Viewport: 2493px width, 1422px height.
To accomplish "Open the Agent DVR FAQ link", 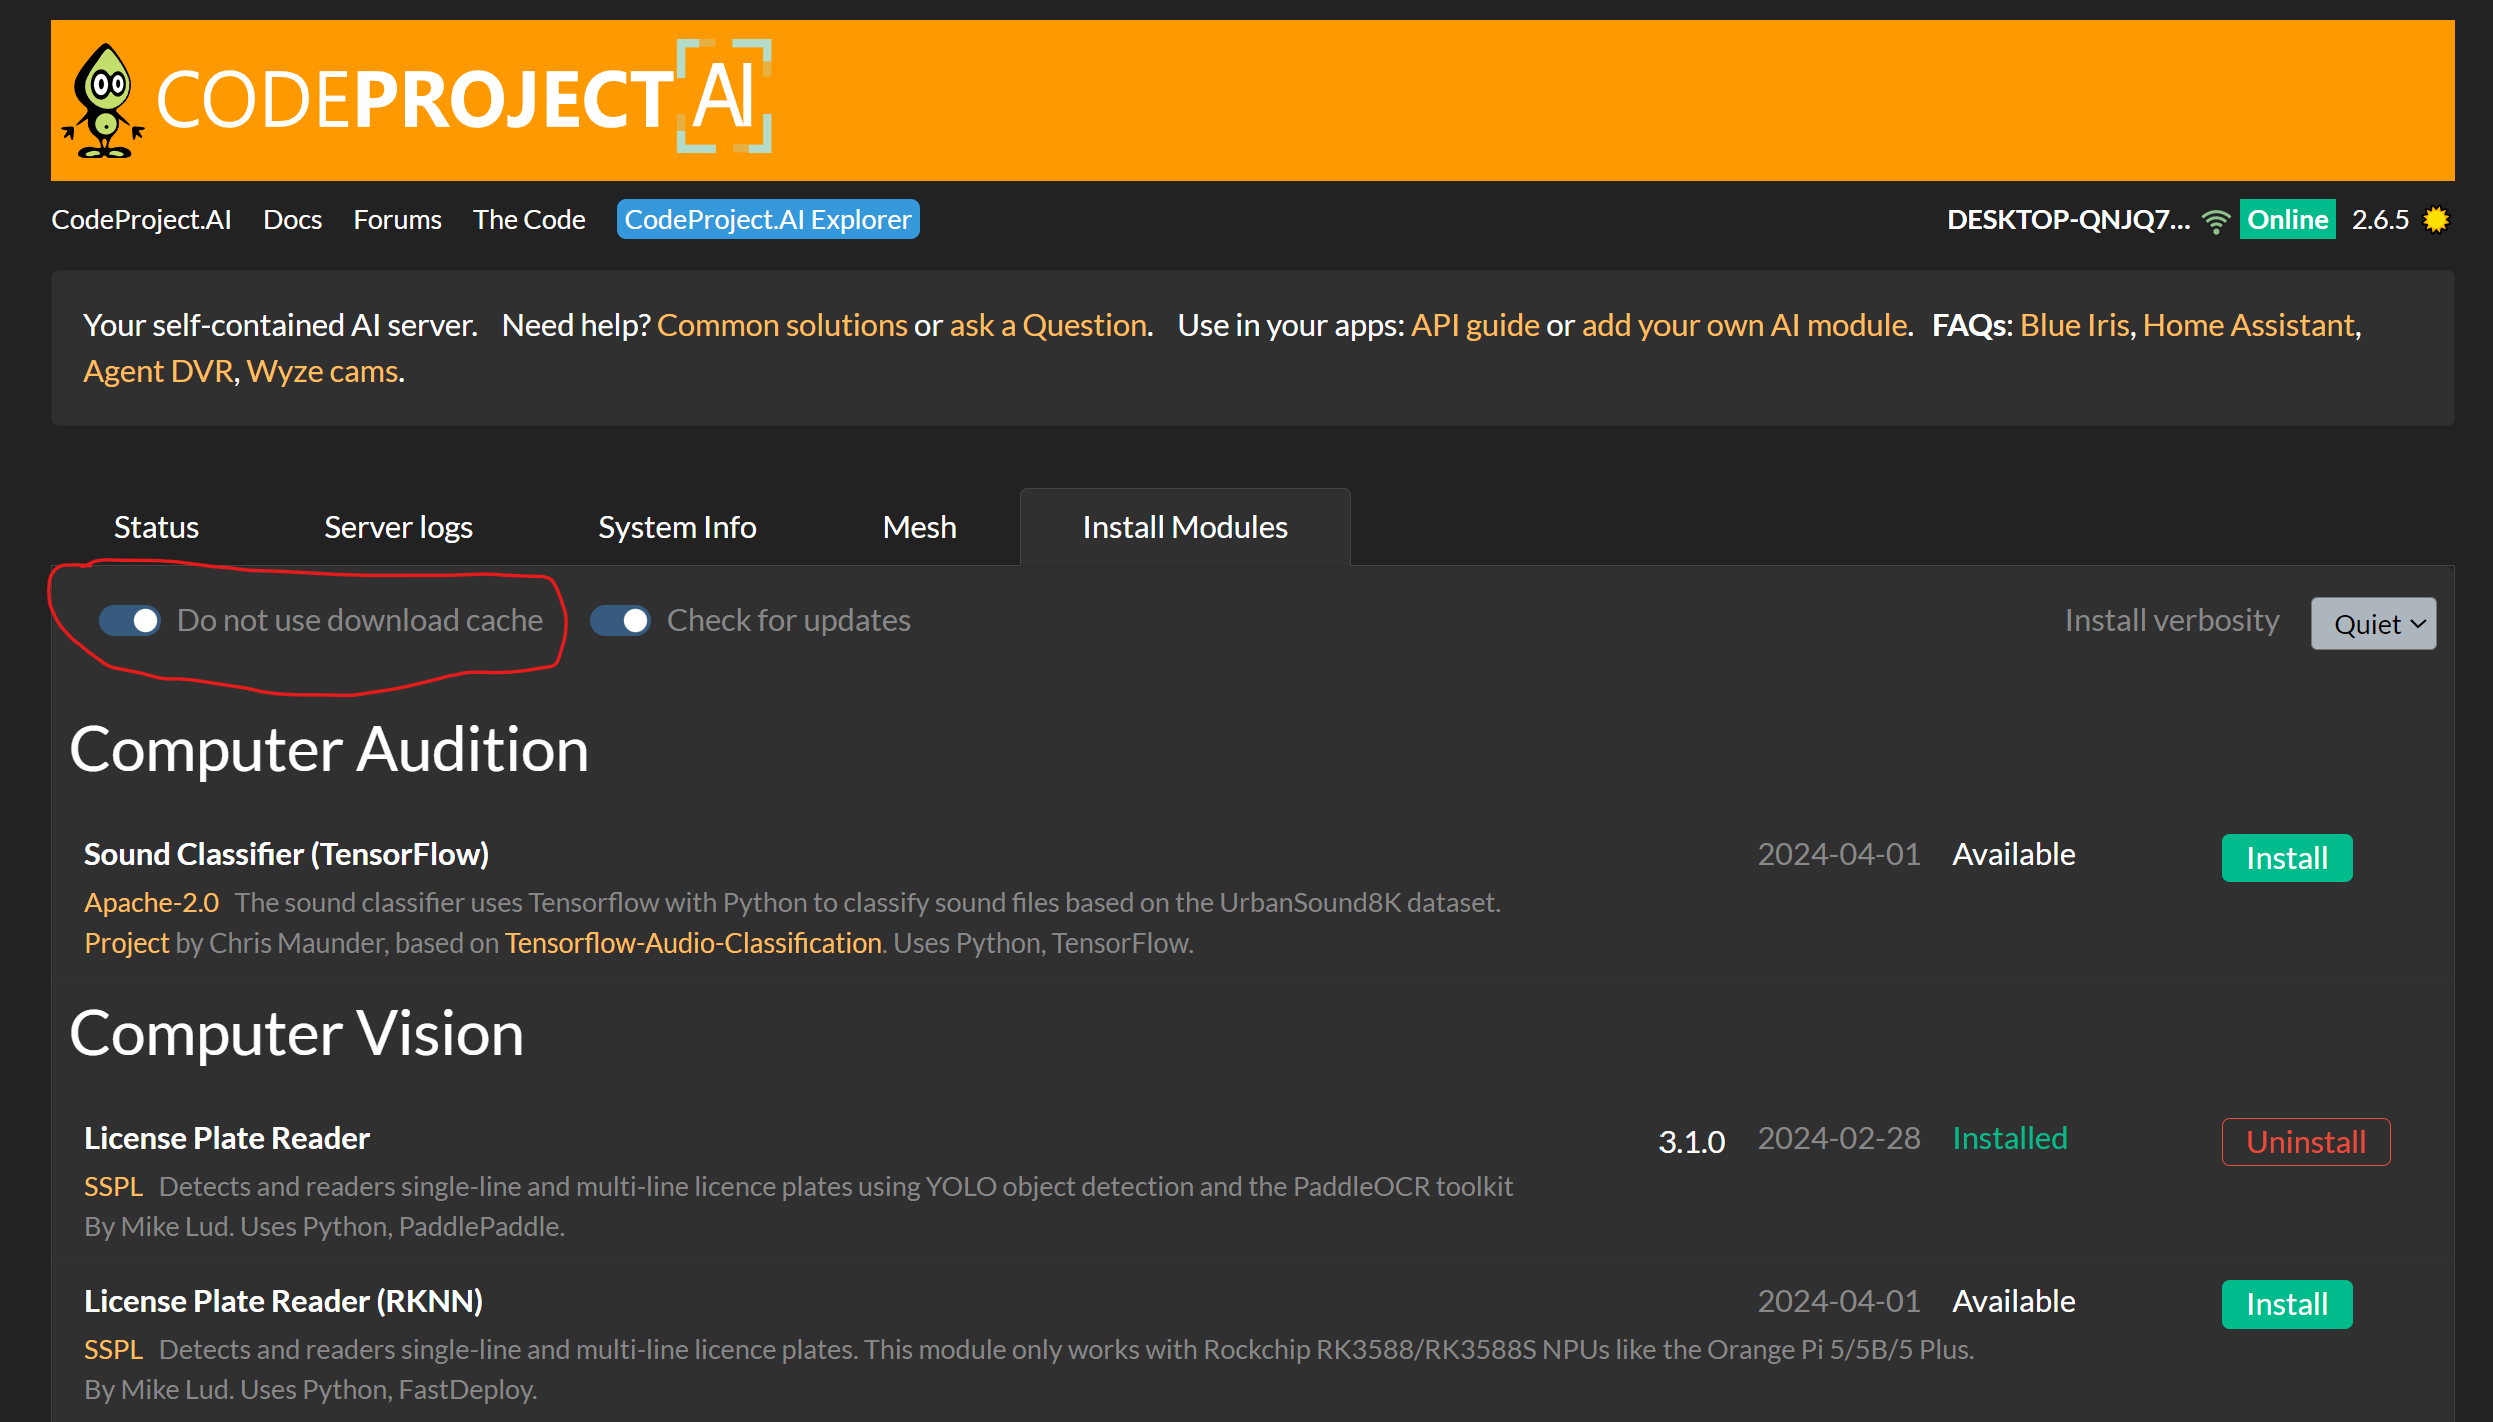I will pyautogui.click(x=158, y=371).
